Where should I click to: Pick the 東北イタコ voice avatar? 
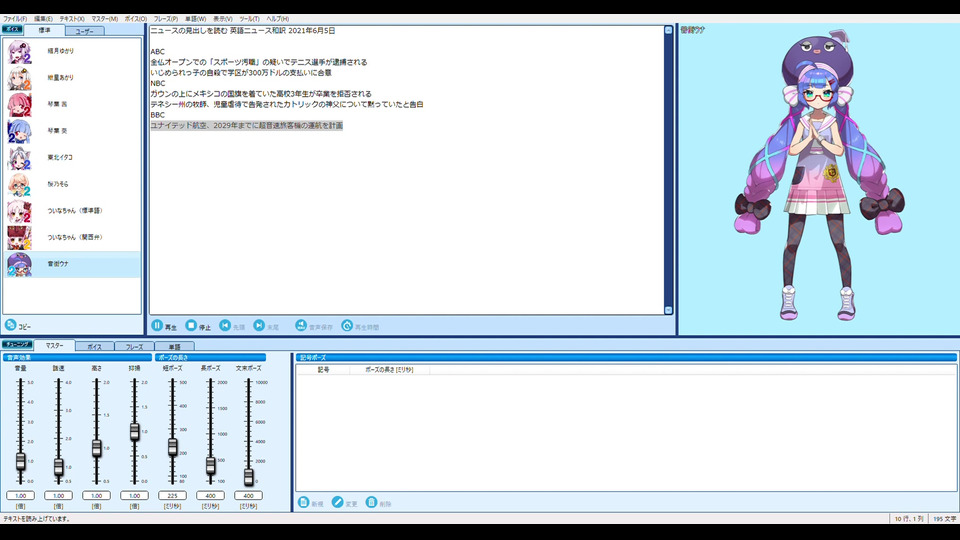pos(19,158)
